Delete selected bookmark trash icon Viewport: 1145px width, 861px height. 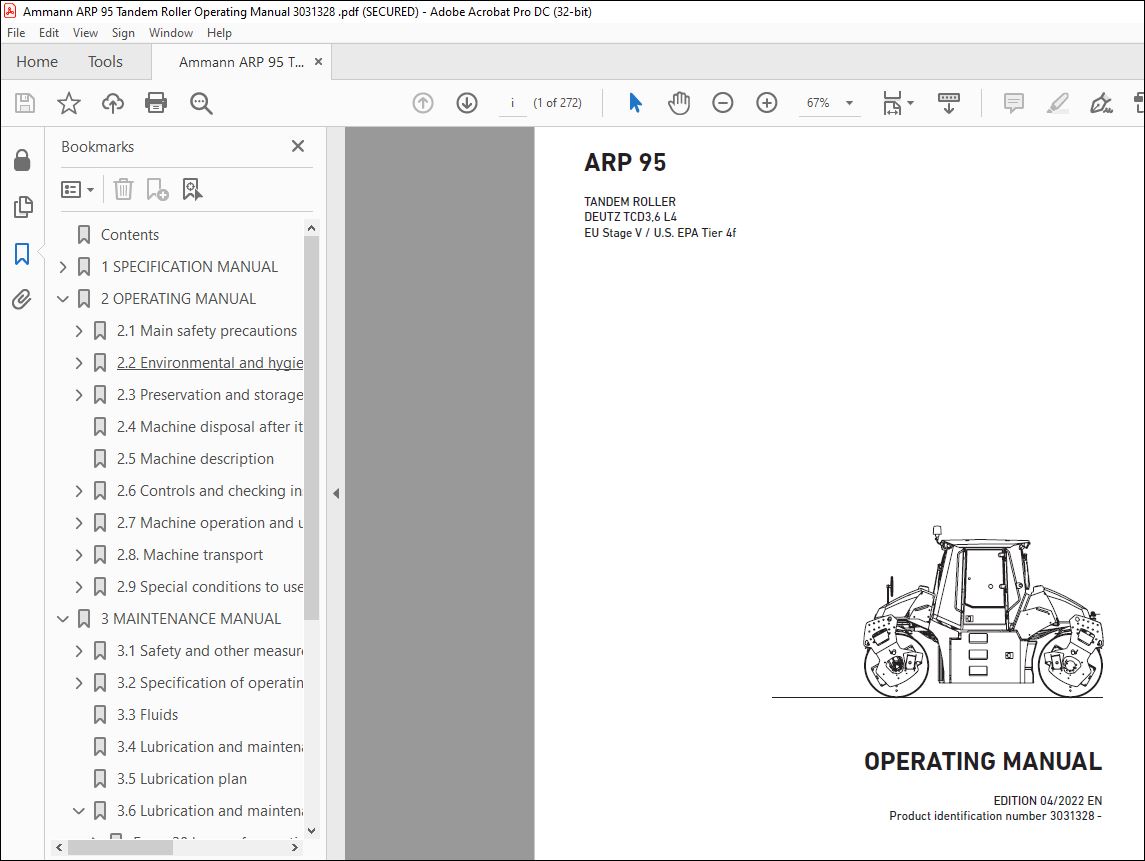[123, 190]
